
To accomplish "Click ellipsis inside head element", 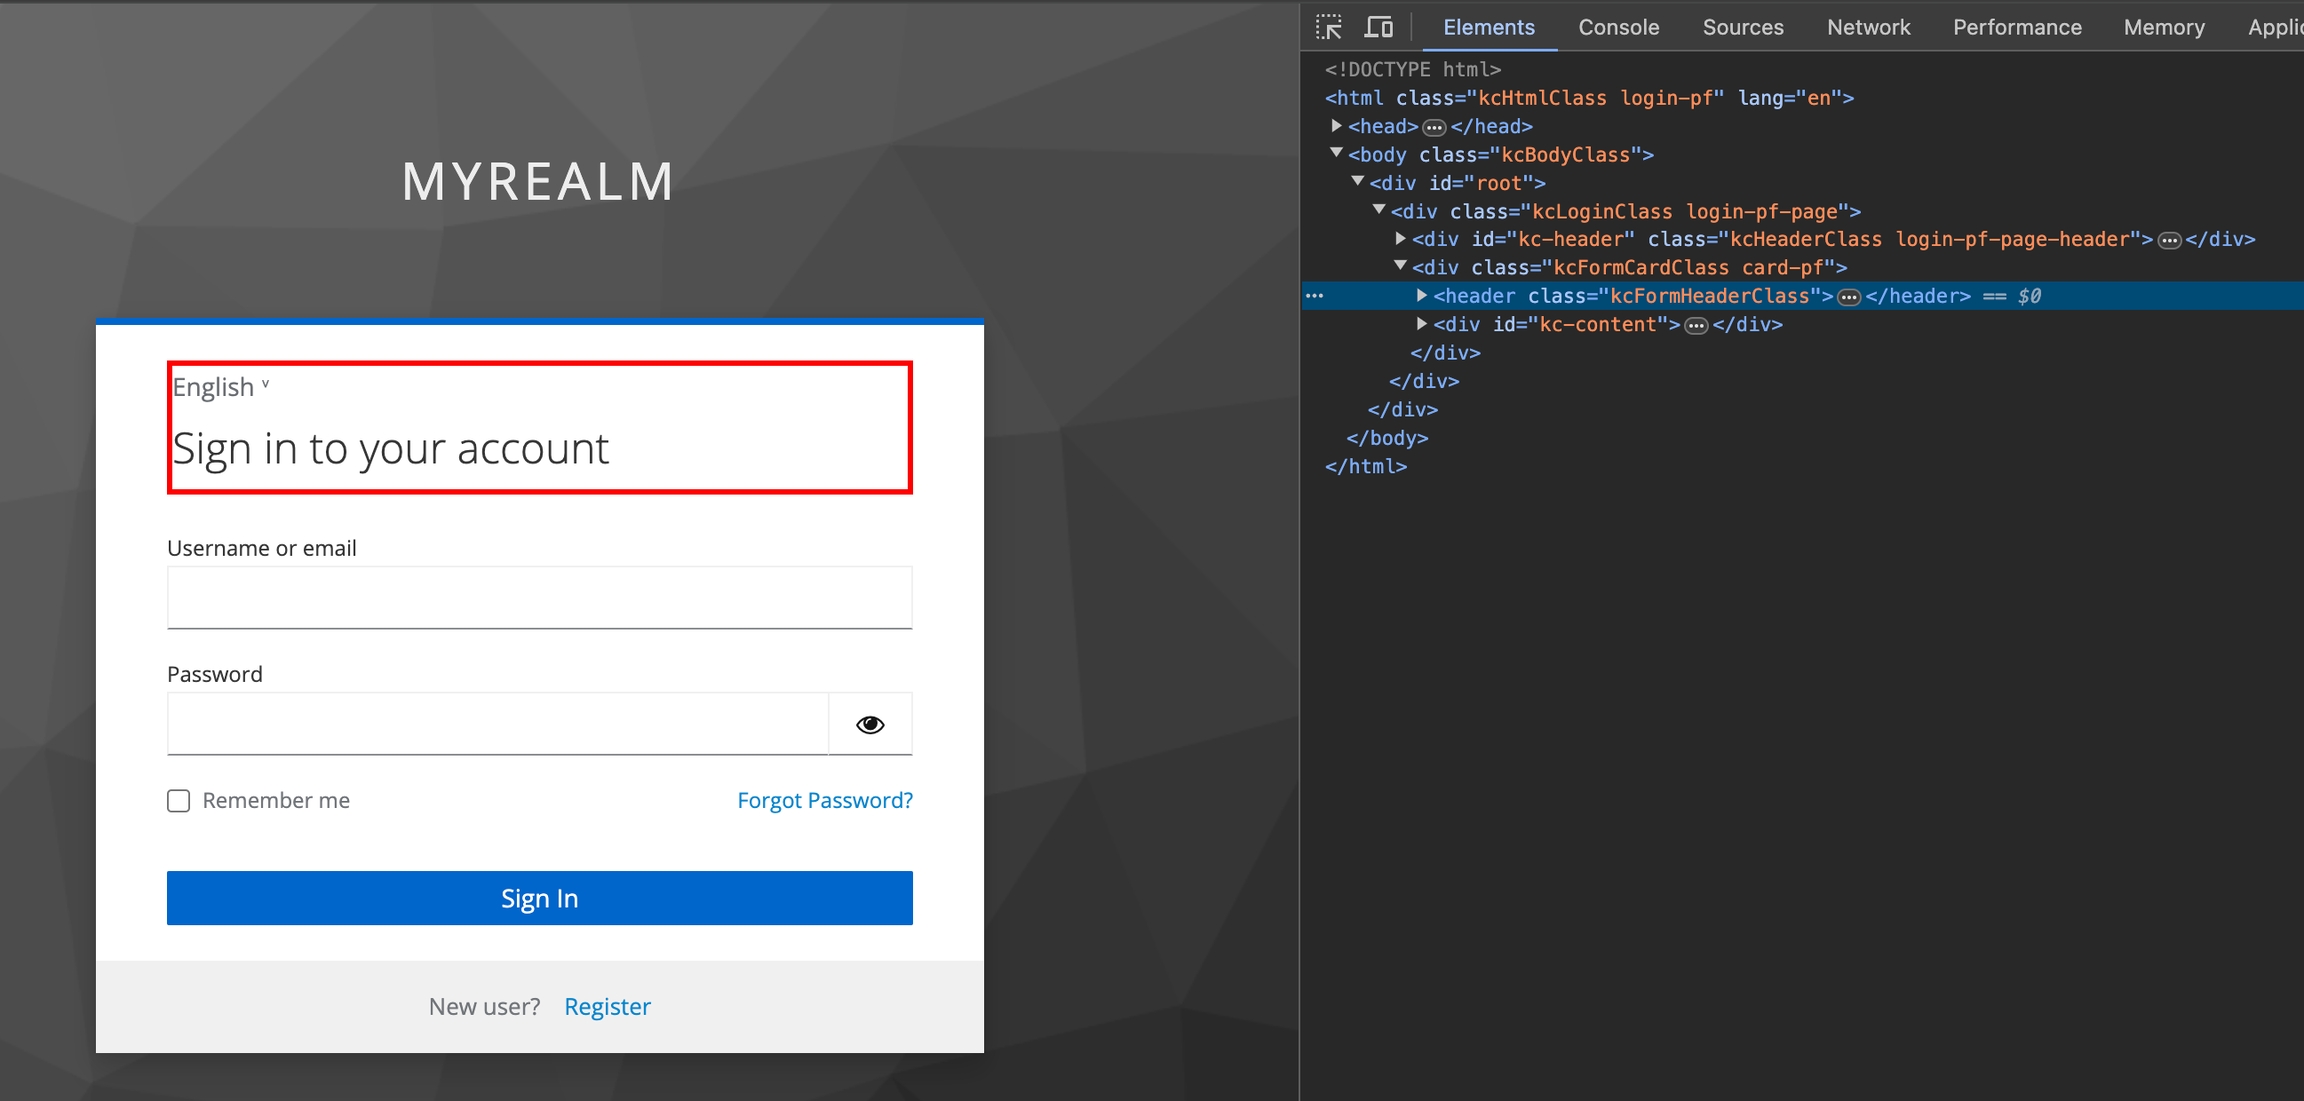I will (1434, 127).
